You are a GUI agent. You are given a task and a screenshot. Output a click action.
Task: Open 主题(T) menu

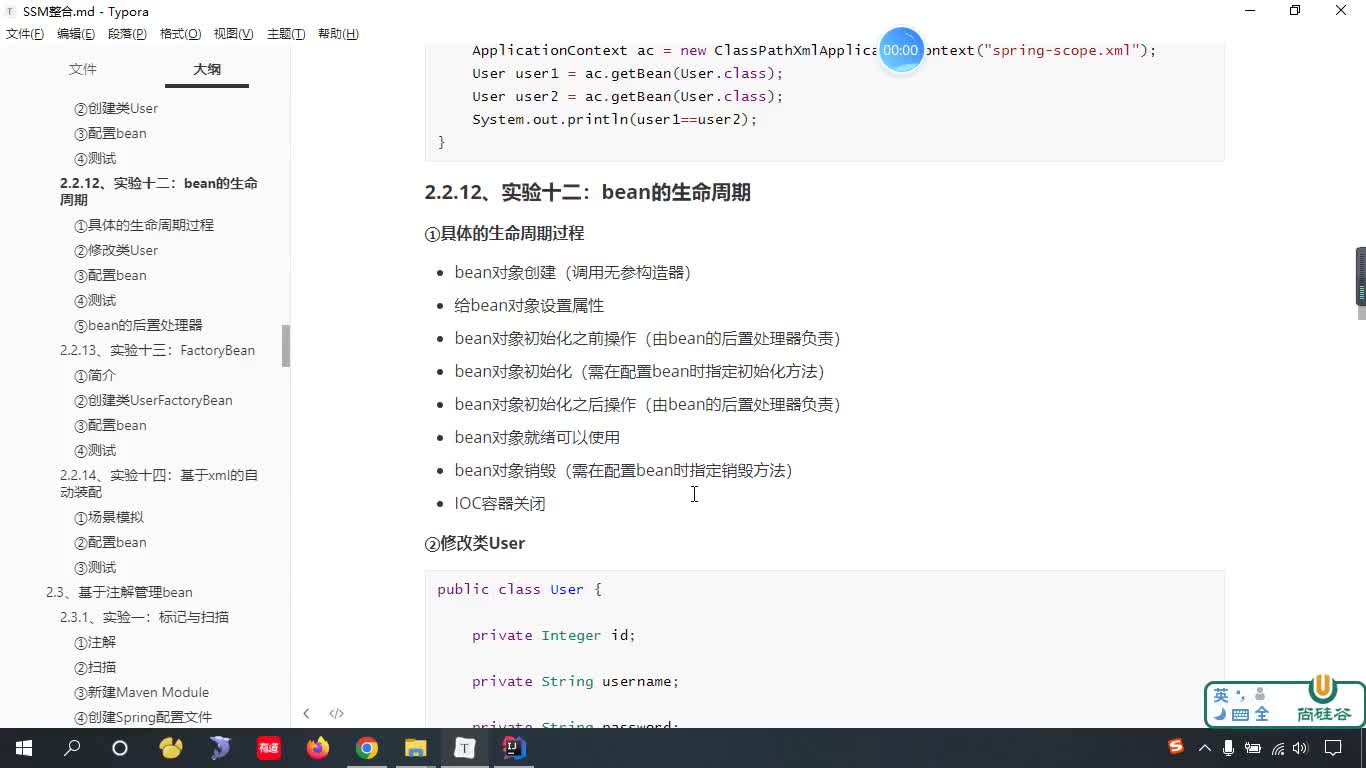tap(286, 34)
